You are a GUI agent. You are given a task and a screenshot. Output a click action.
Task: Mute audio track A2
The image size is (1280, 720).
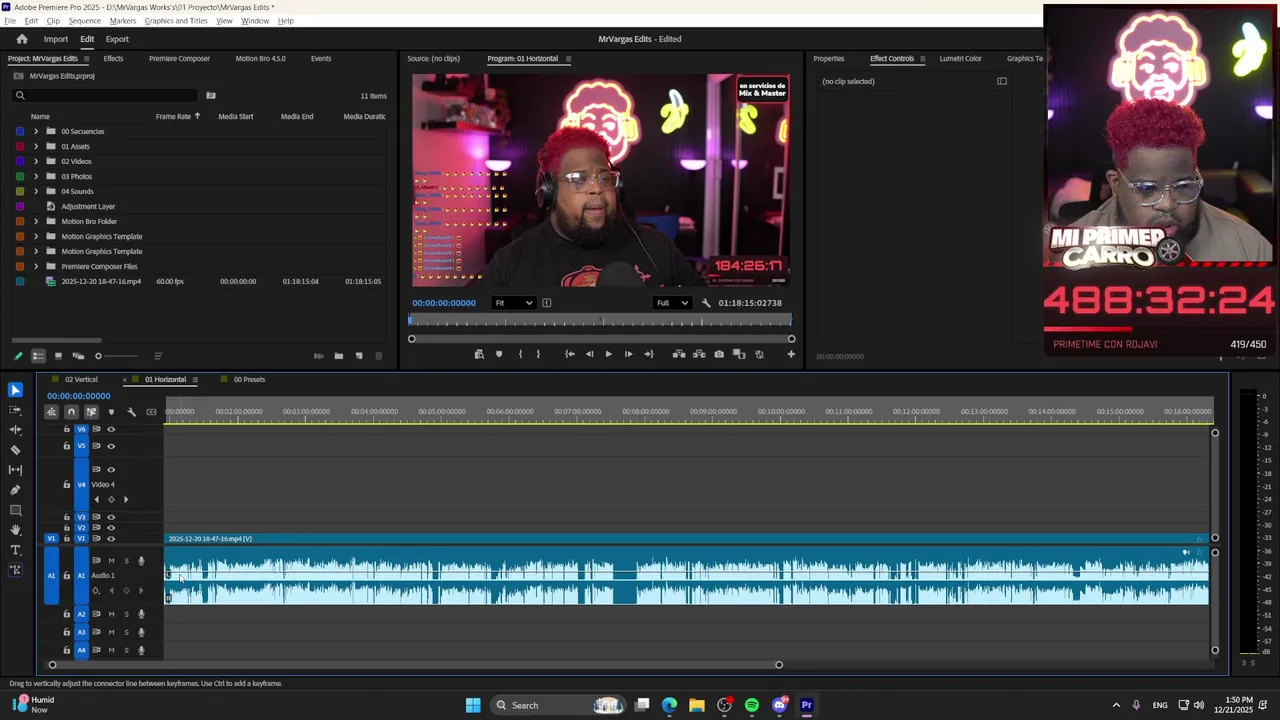coord(111,614)
